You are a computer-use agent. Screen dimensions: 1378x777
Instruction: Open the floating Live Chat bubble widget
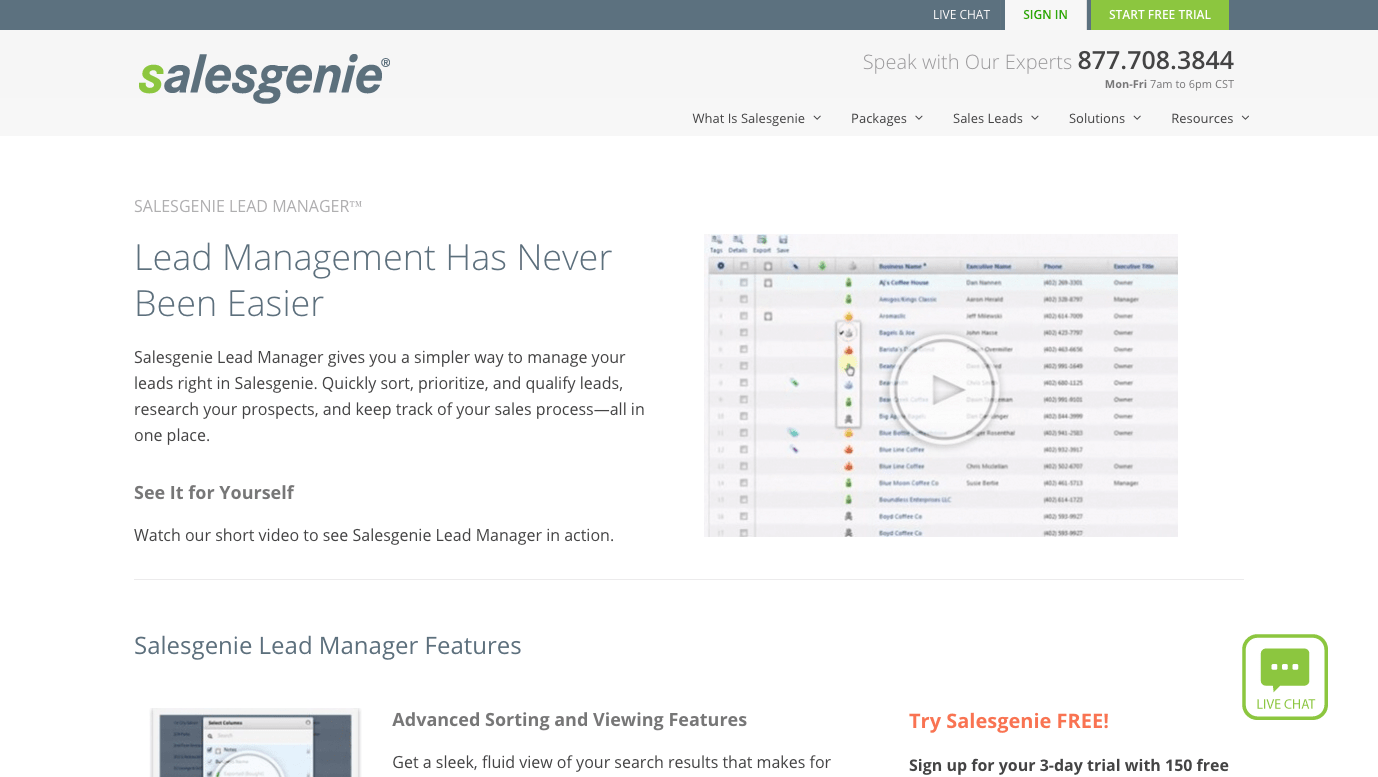(1285, 677)
